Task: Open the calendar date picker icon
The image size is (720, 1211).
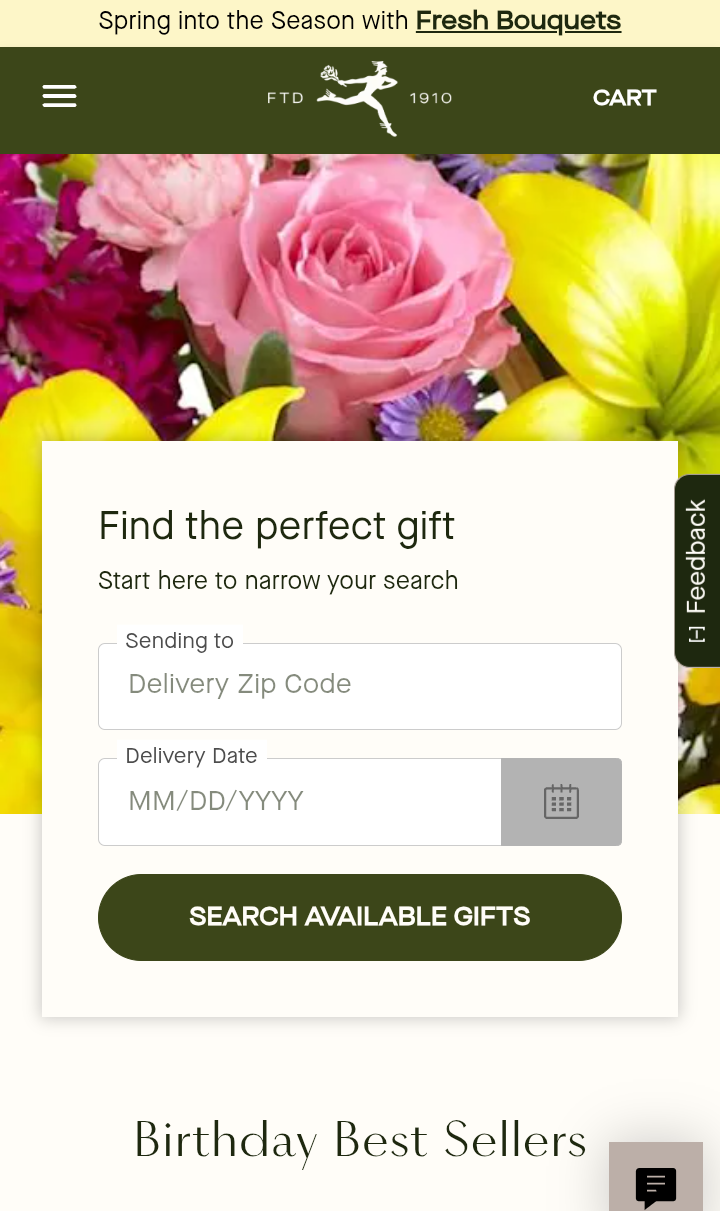Action: 561,802
